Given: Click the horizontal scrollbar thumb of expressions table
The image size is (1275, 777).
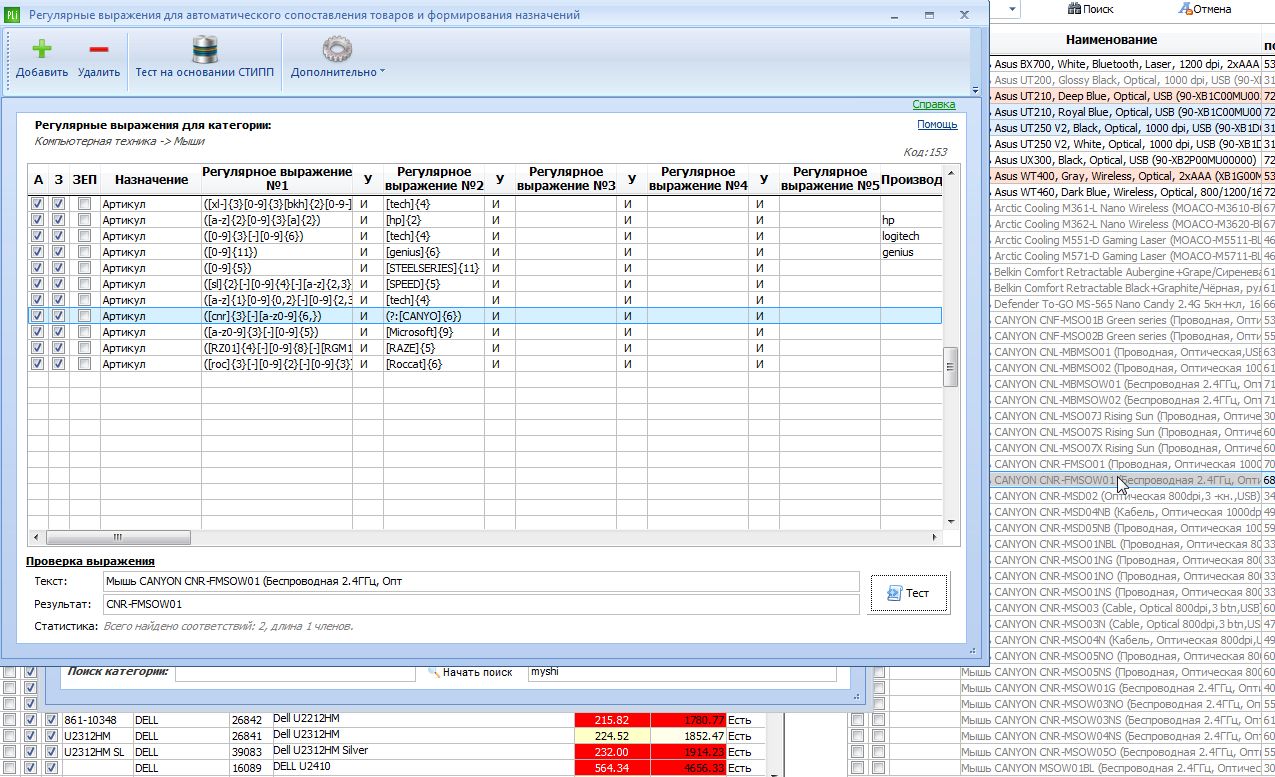Looking at the screenshot, I should tap(117, 537).
